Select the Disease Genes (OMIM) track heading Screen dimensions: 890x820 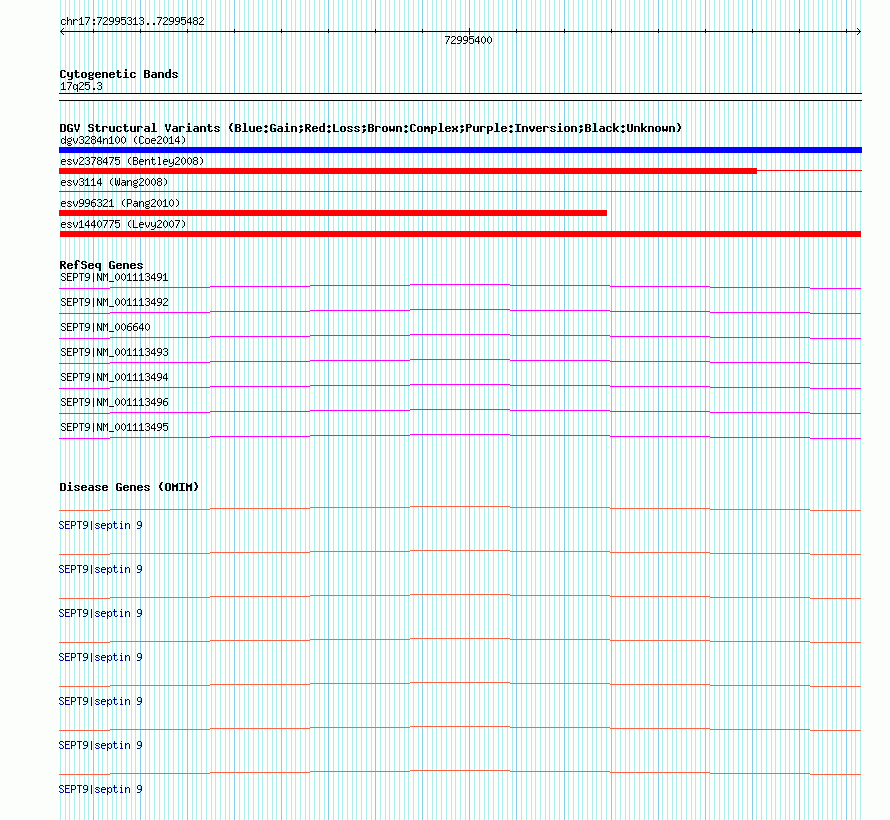129,487
